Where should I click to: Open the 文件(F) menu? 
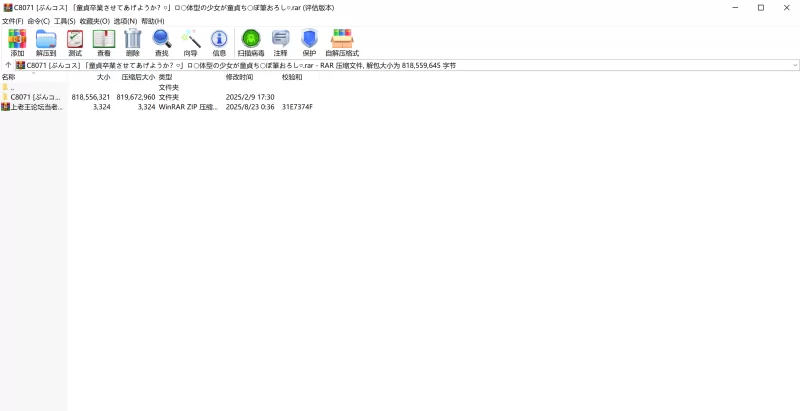[13, 21]
